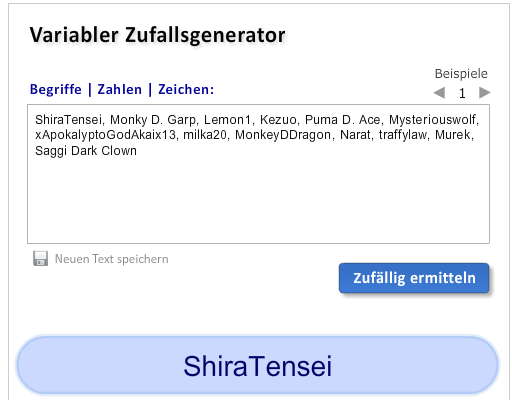This screenshot has height=400, width=512.
Task: Place cursor on Saggi Dark Clown entry
Action: pos(86,151)
